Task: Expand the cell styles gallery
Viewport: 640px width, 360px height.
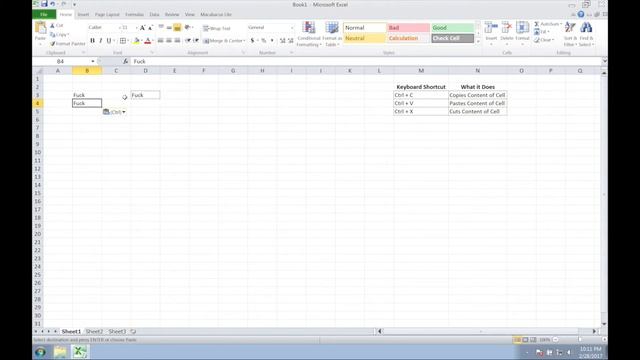Action: [478, 41]
